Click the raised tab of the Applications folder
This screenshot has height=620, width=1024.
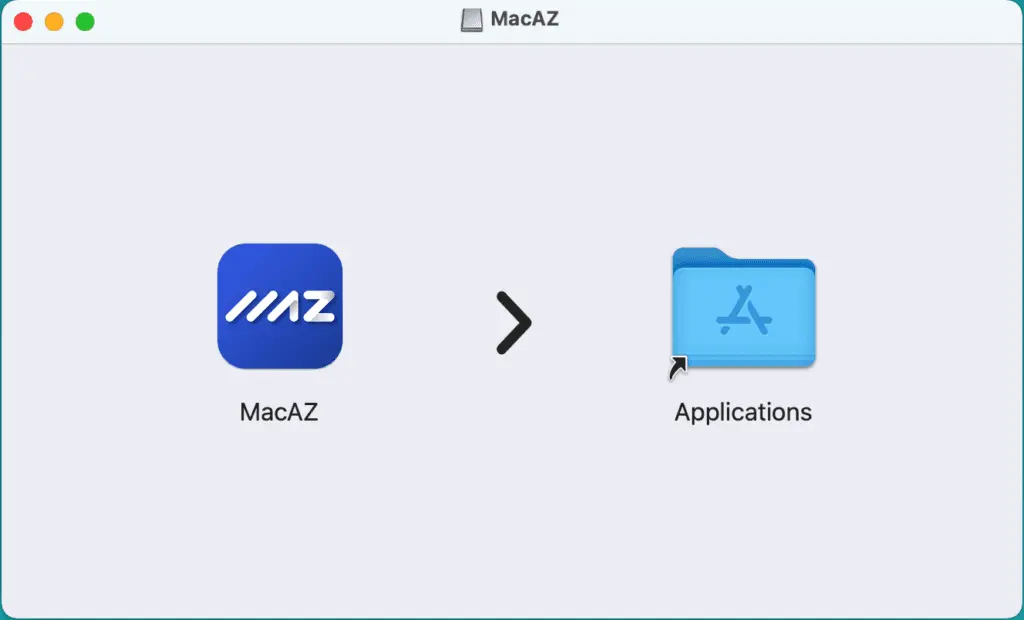[699, 255]
